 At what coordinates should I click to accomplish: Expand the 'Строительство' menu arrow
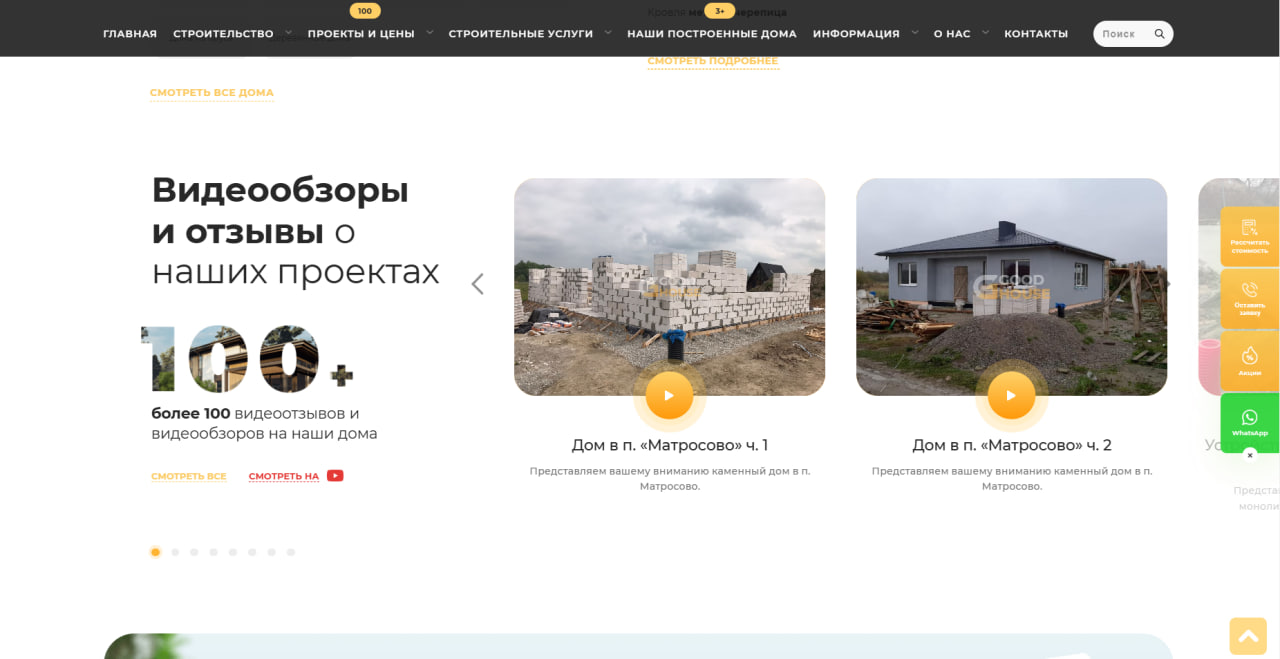pos(289,32)
